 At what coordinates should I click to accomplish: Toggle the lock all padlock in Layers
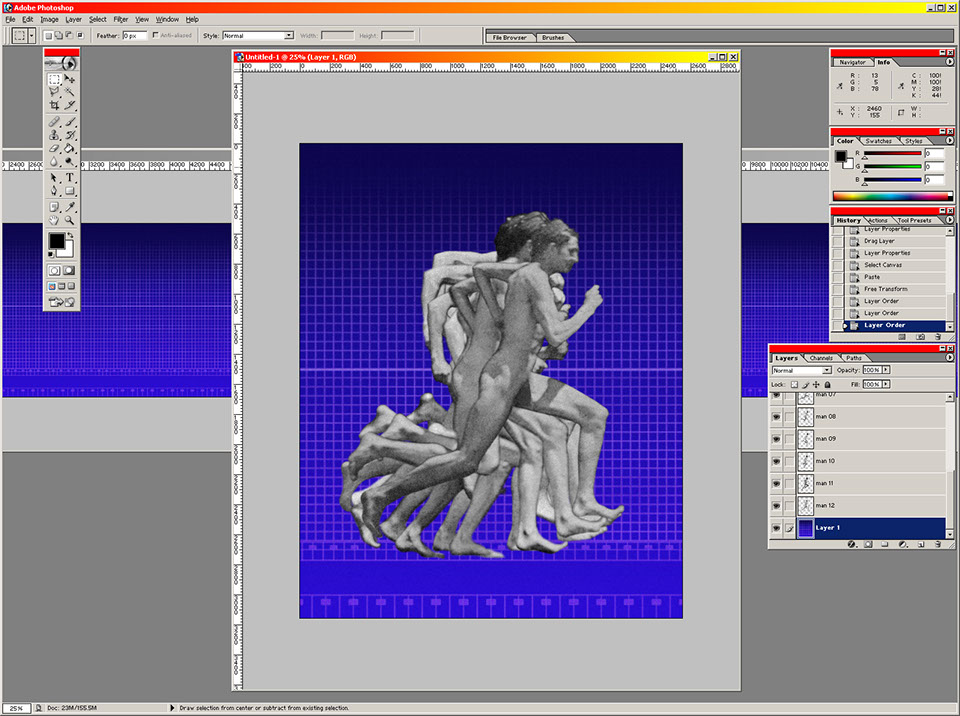point(827,385)
